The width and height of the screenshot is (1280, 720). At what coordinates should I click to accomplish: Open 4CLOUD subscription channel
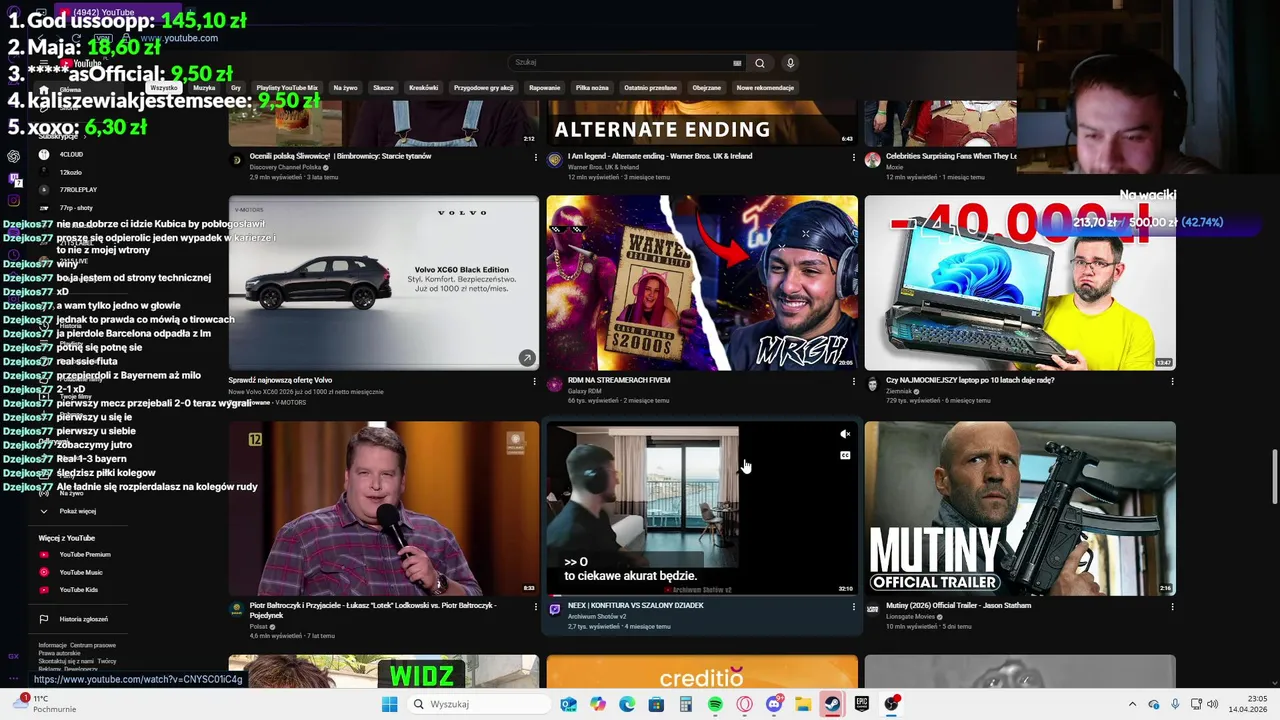click(70, 155)
